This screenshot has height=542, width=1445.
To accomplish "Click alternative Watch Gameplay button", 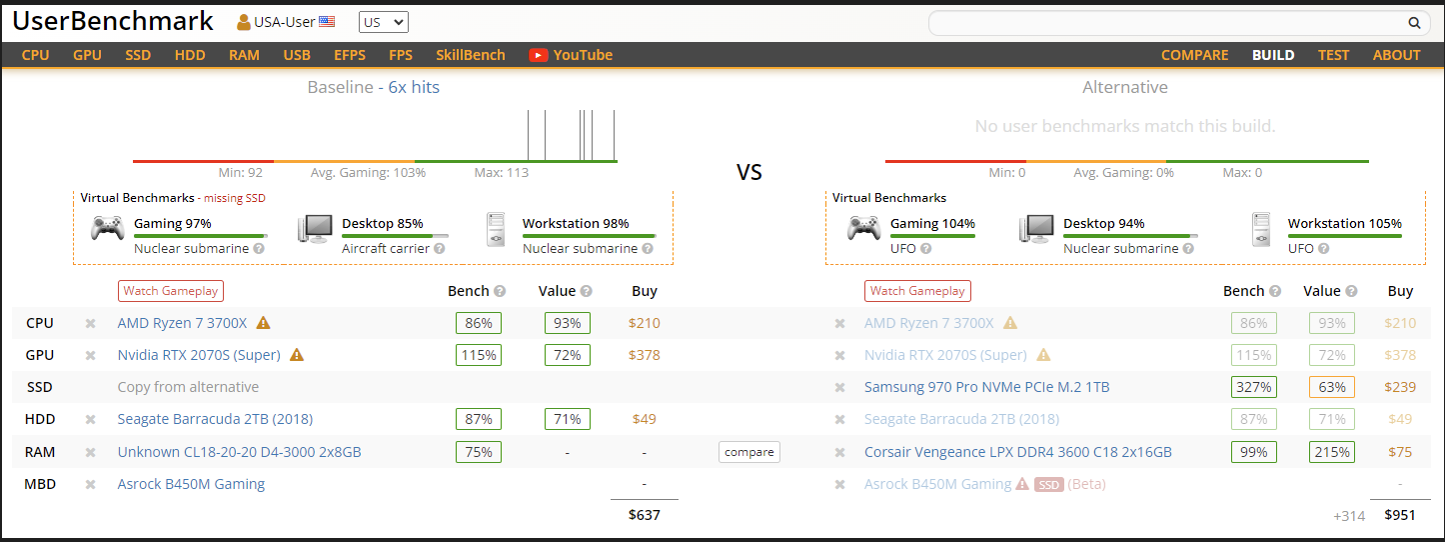I will click(917, 291).
